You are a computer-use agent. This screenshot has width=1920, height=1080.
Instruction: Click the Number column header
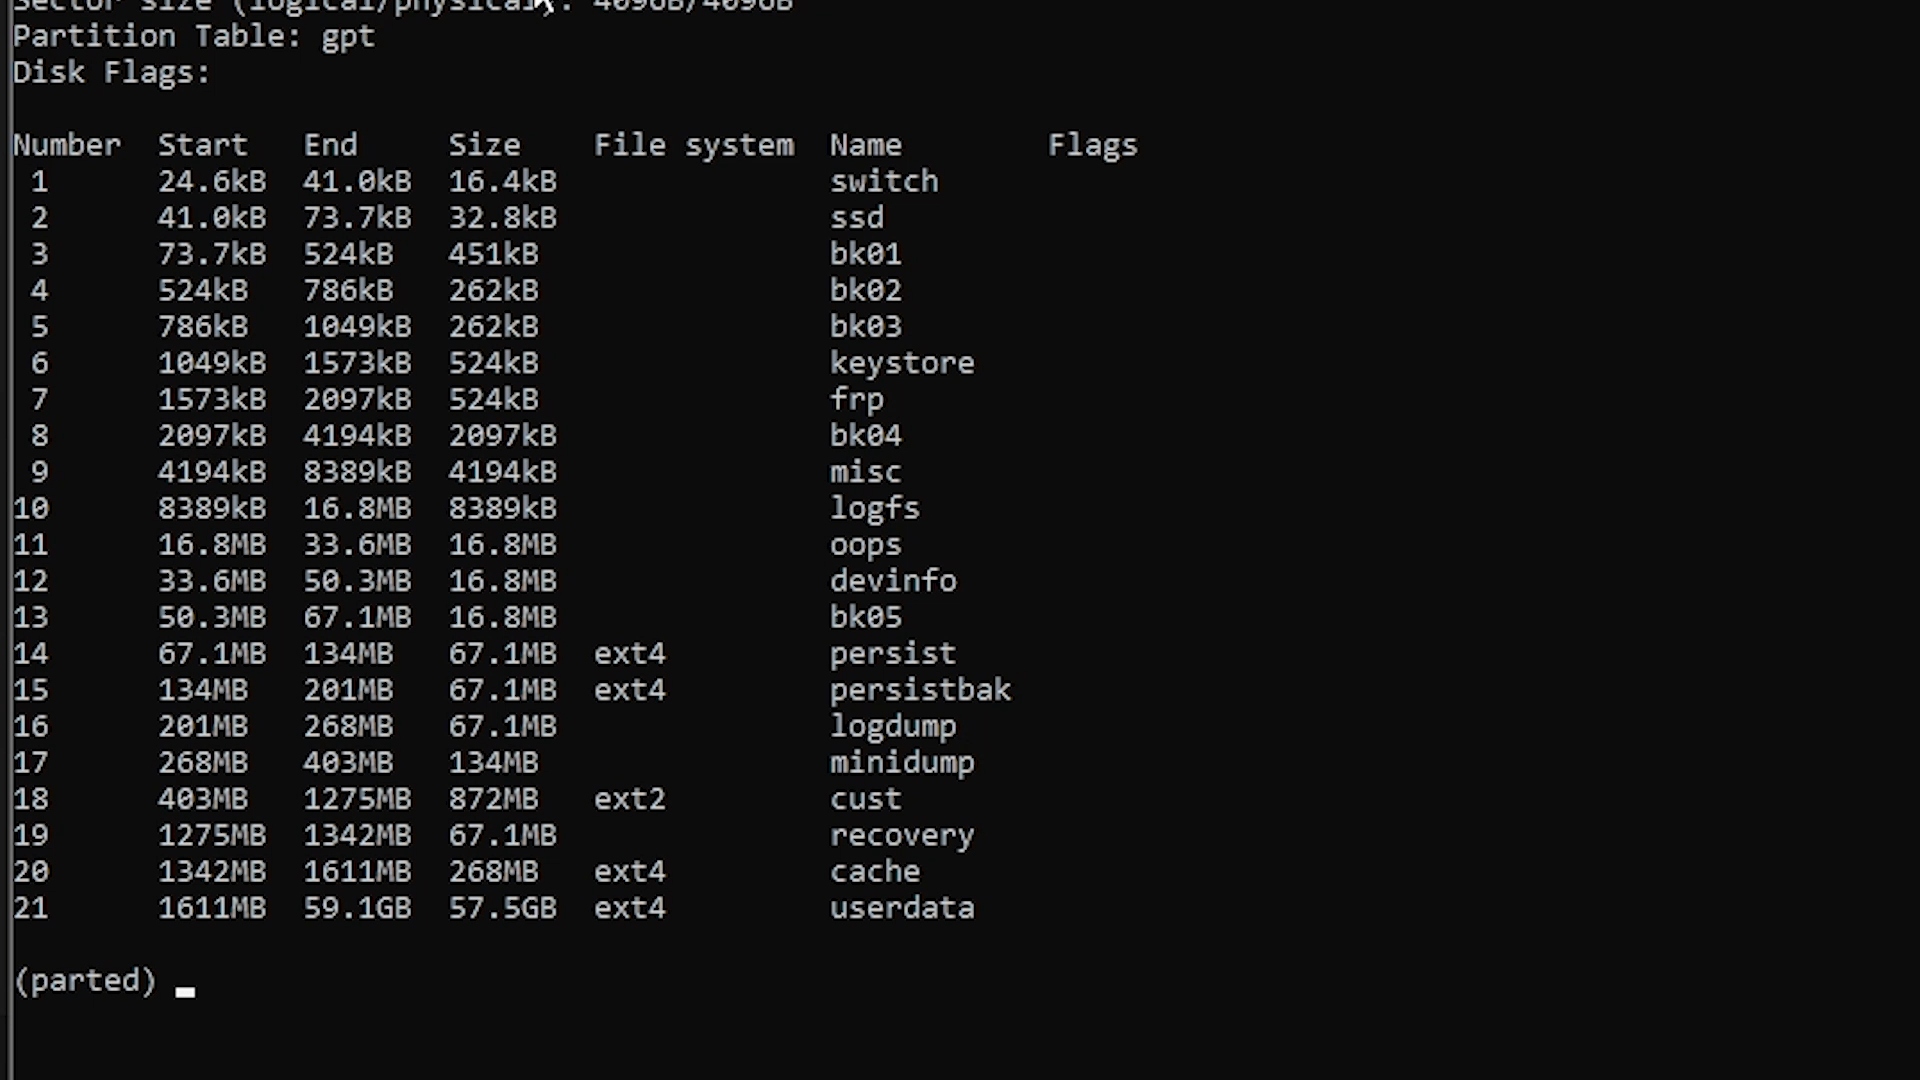(x=66, y=144)
